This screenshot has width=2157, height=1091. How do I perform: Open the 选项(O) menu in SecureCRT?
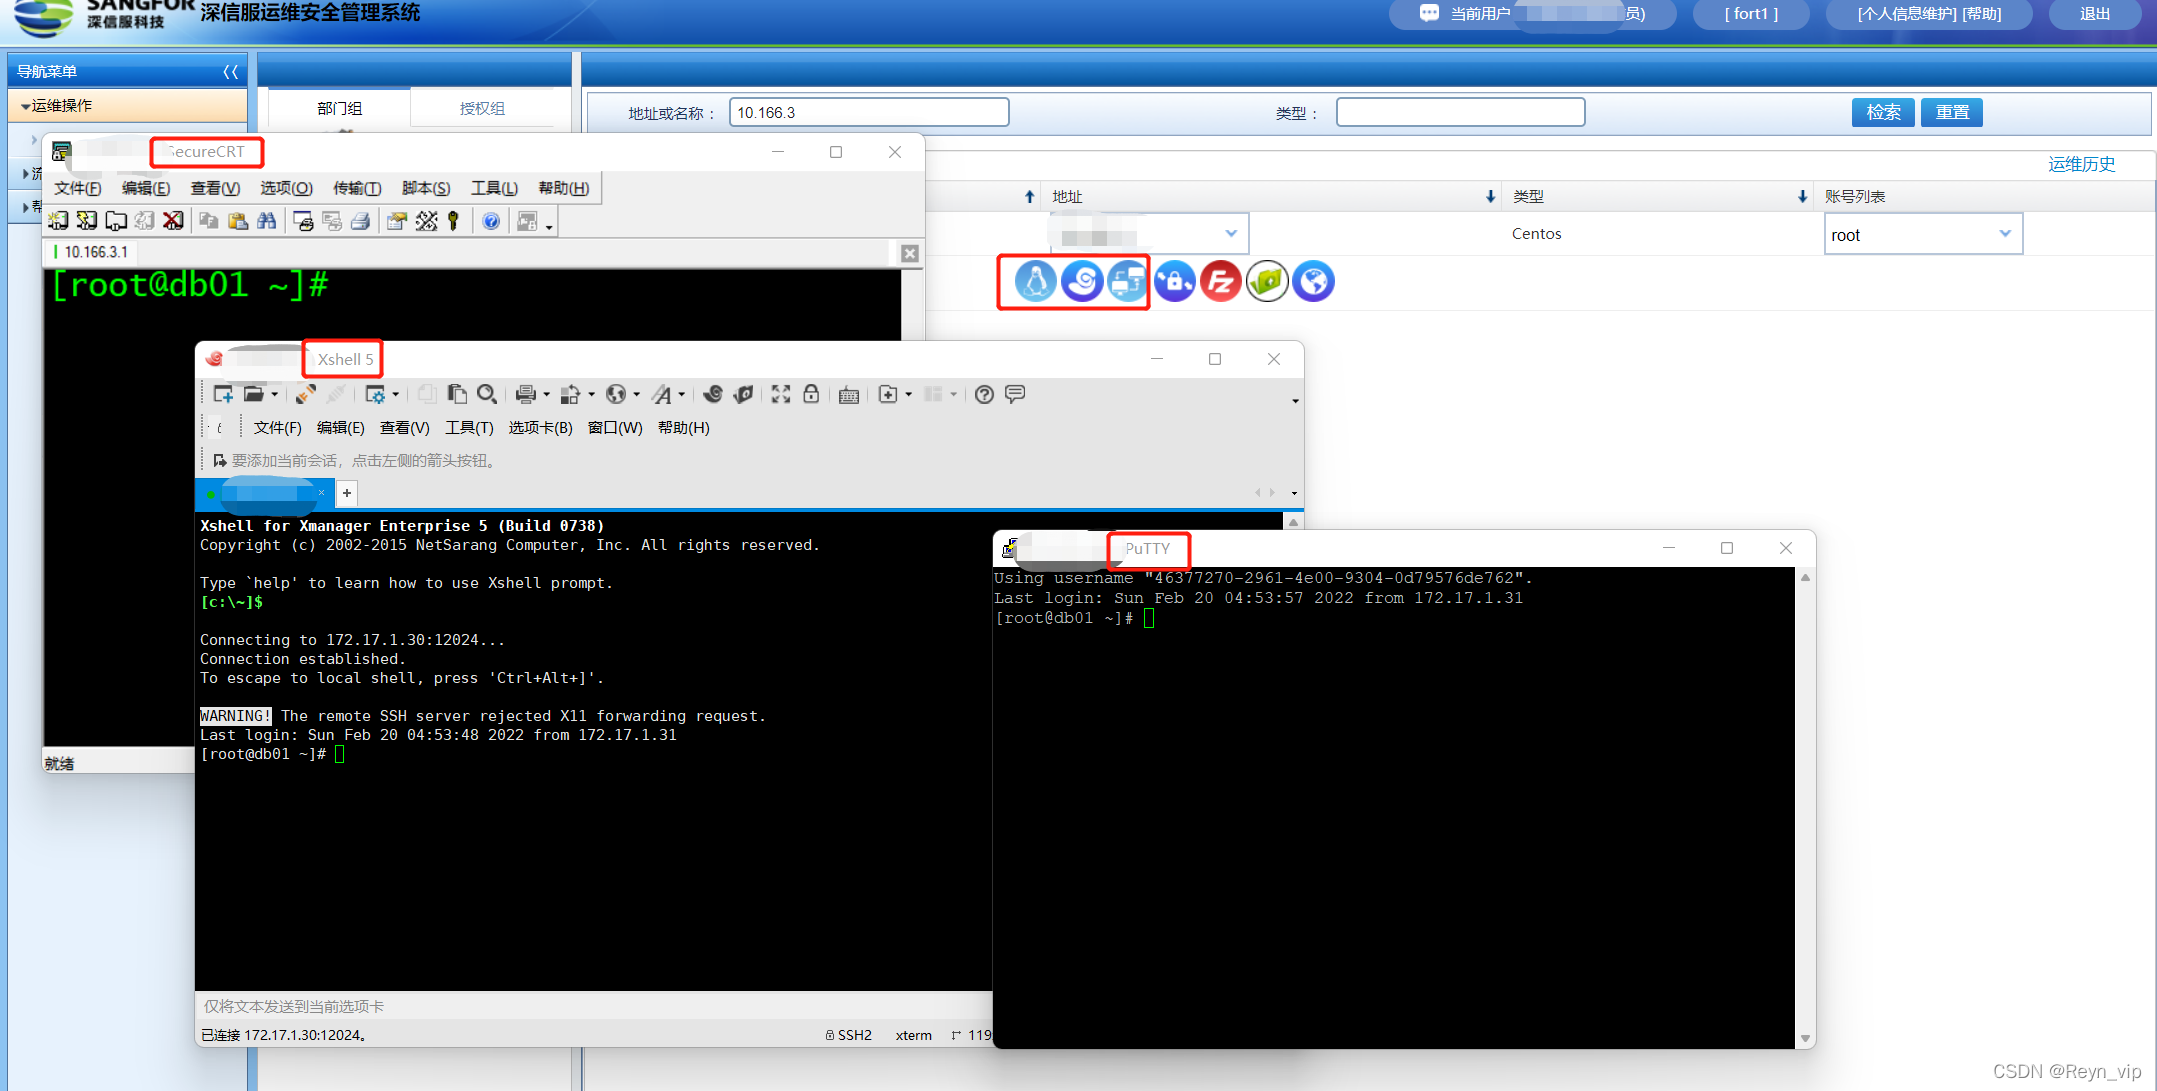pos(286,188)
